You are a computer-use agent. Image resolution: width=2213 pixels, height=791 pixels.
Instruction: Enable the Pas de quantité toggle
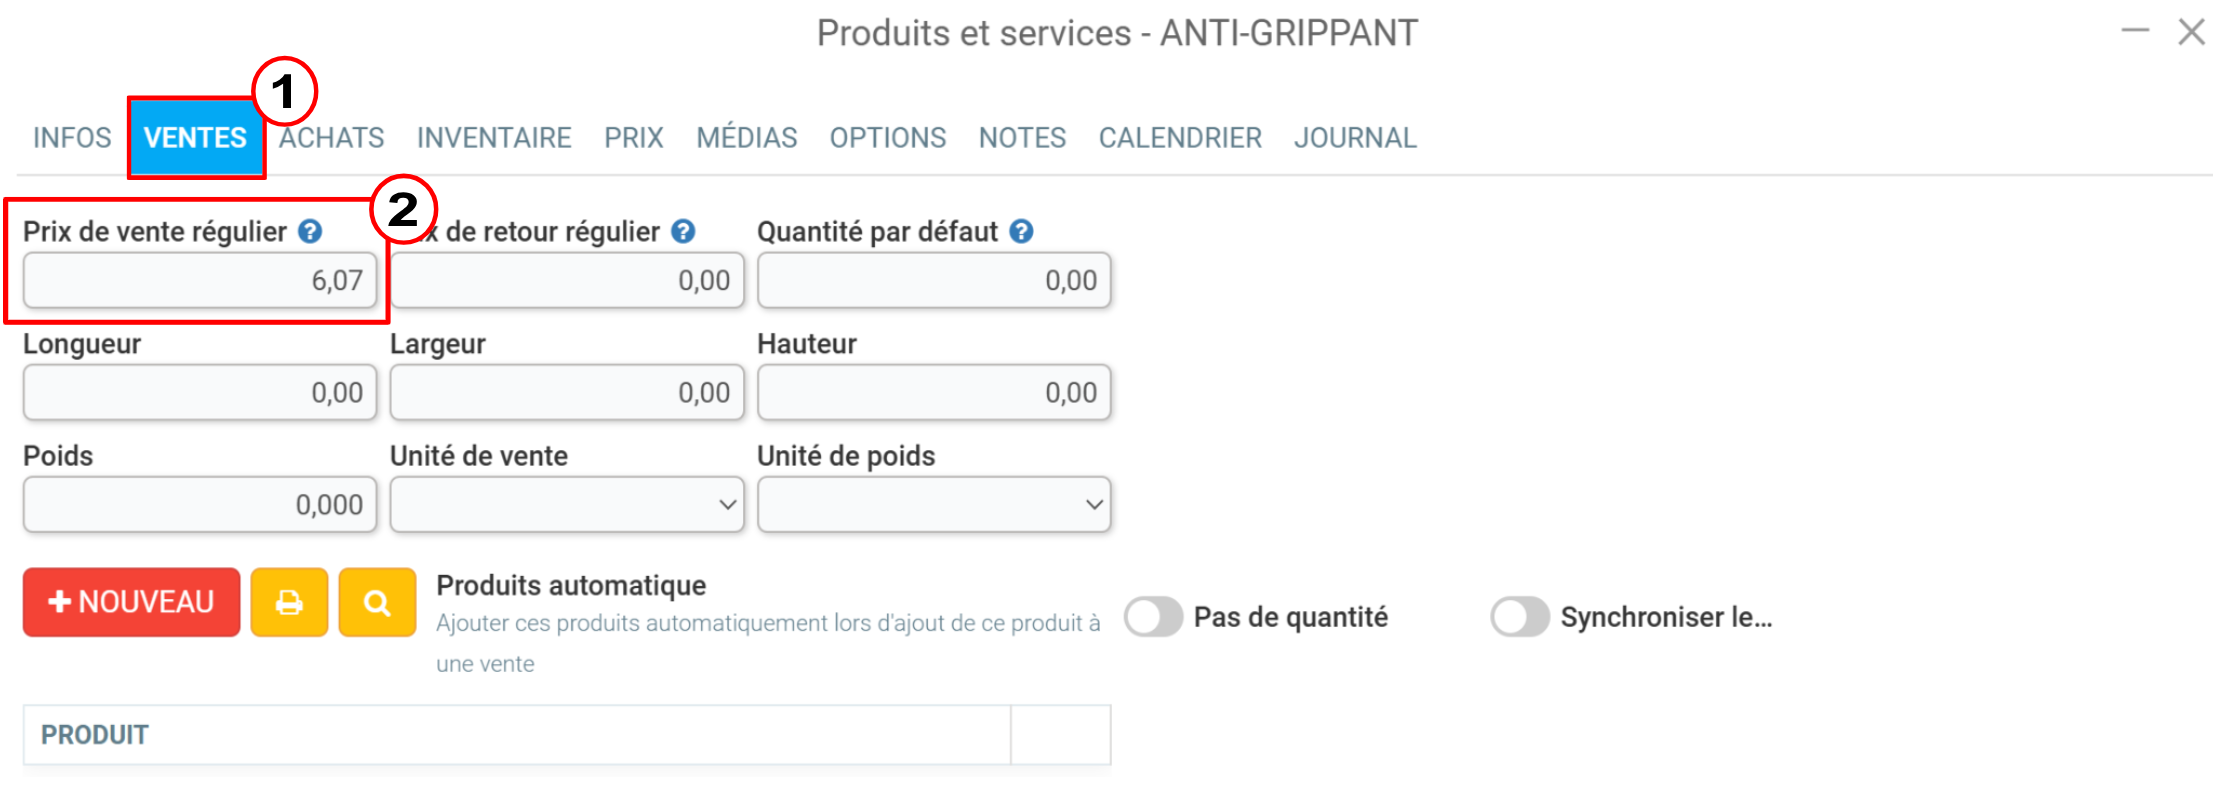click(x=1153, y=617)
